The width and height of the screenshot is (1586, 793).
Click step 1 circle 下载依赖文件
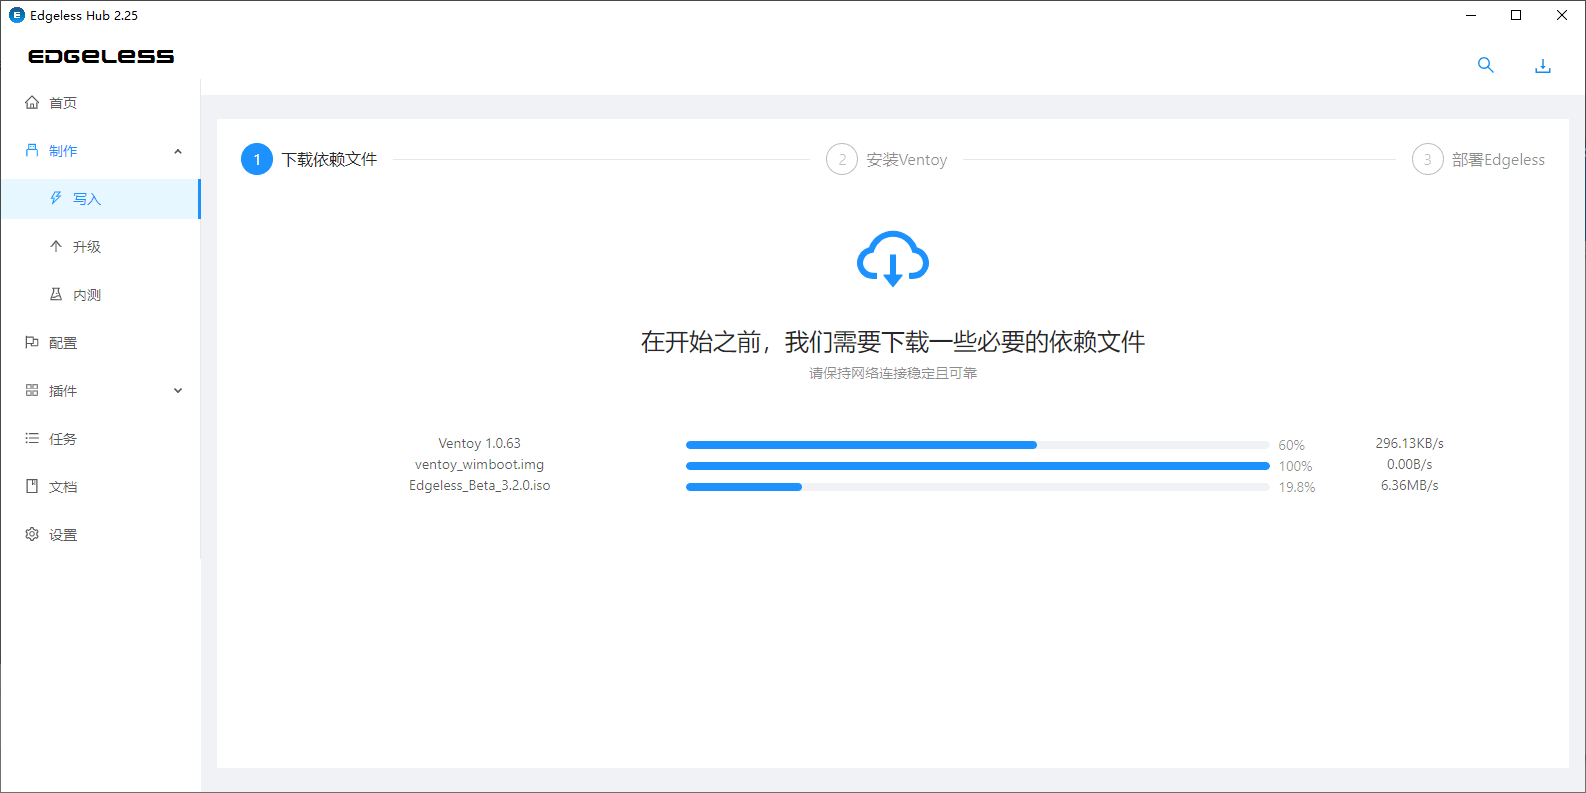257,159
